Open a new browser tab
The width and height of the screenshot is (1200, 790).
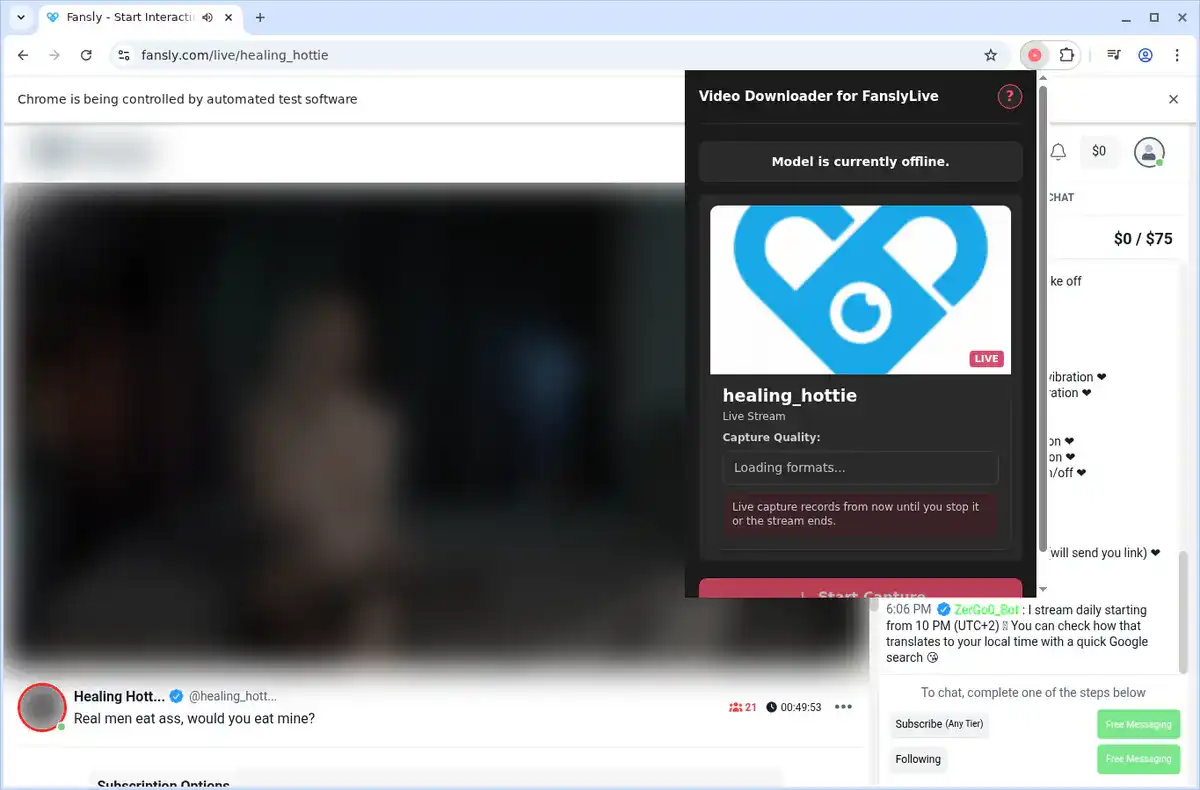pos(260,17)
